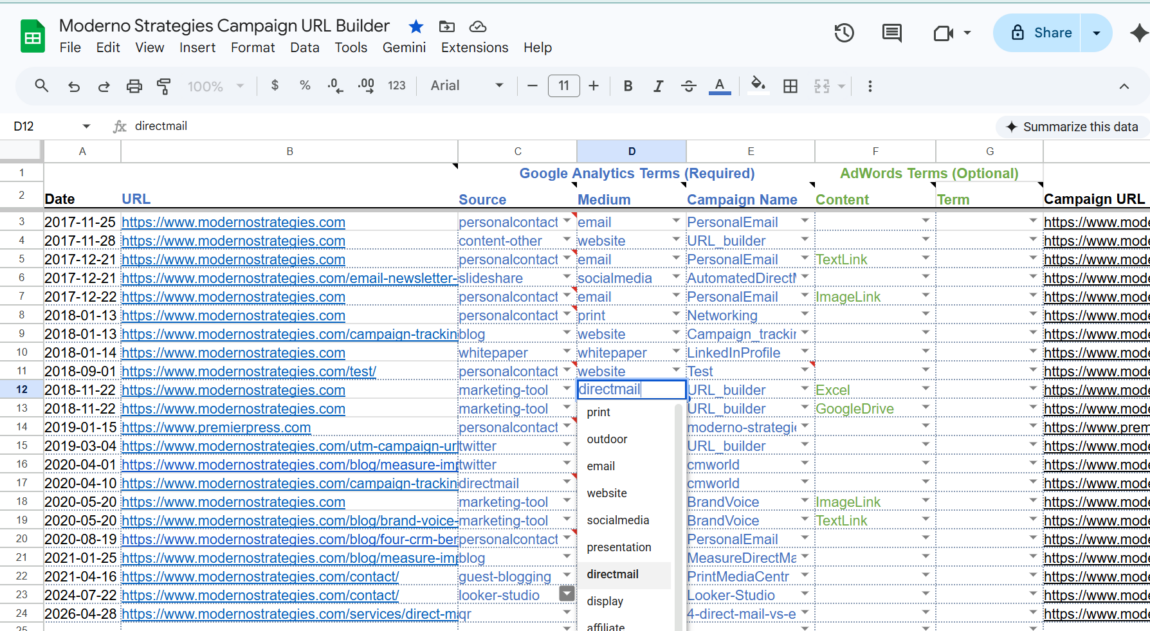Start a meeting with camera icon

pos(942,33)
